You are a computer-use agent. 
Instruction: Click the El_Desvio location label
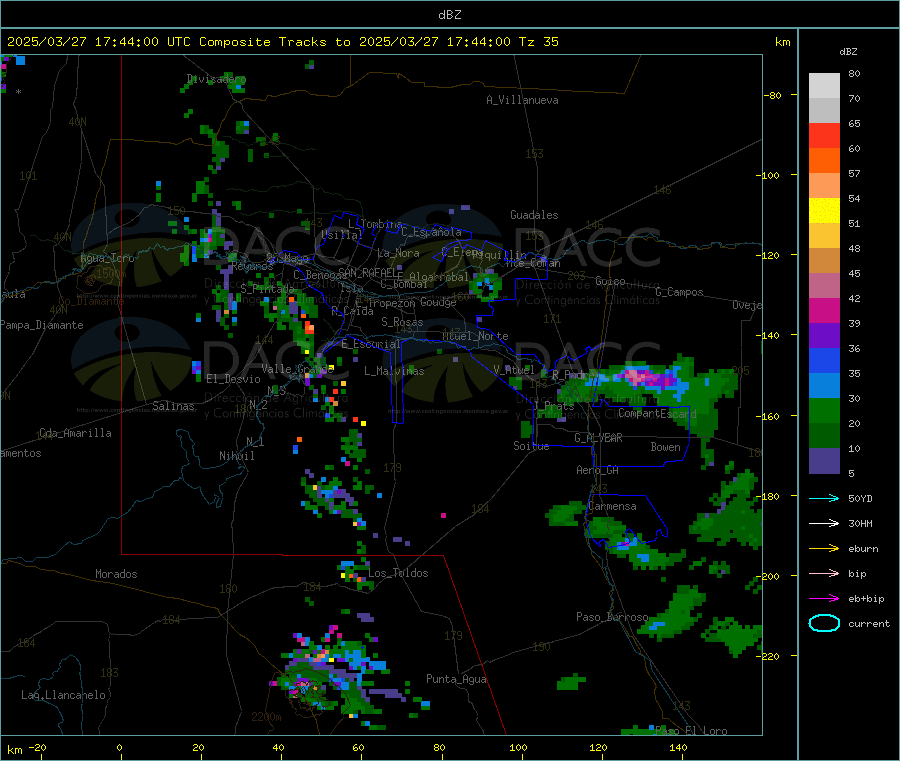pos(234,379)
